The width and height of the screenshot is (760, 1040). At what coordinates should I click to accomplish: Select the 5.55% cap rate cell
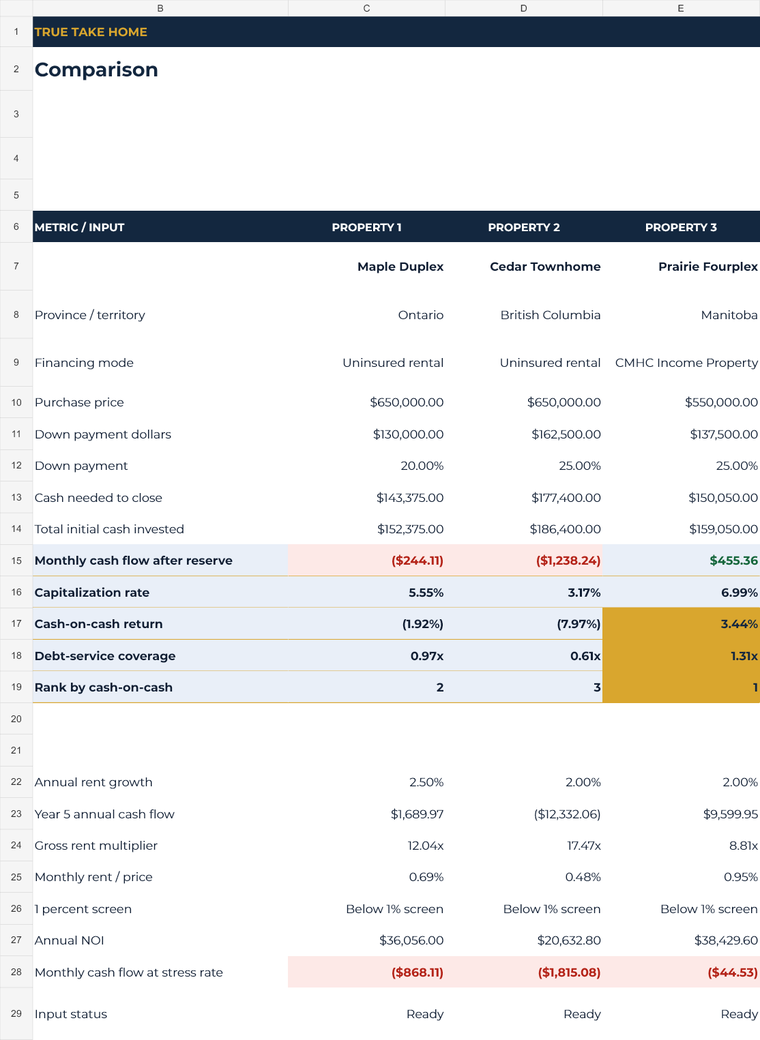[366, 592]
